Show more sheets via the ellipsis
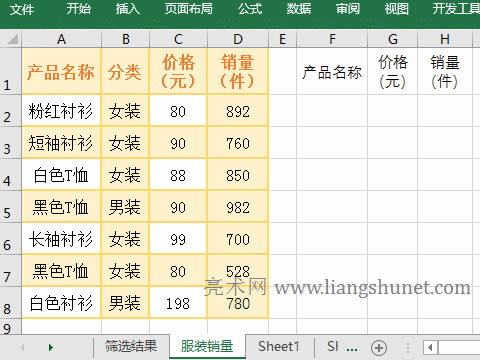 point(352,348)
